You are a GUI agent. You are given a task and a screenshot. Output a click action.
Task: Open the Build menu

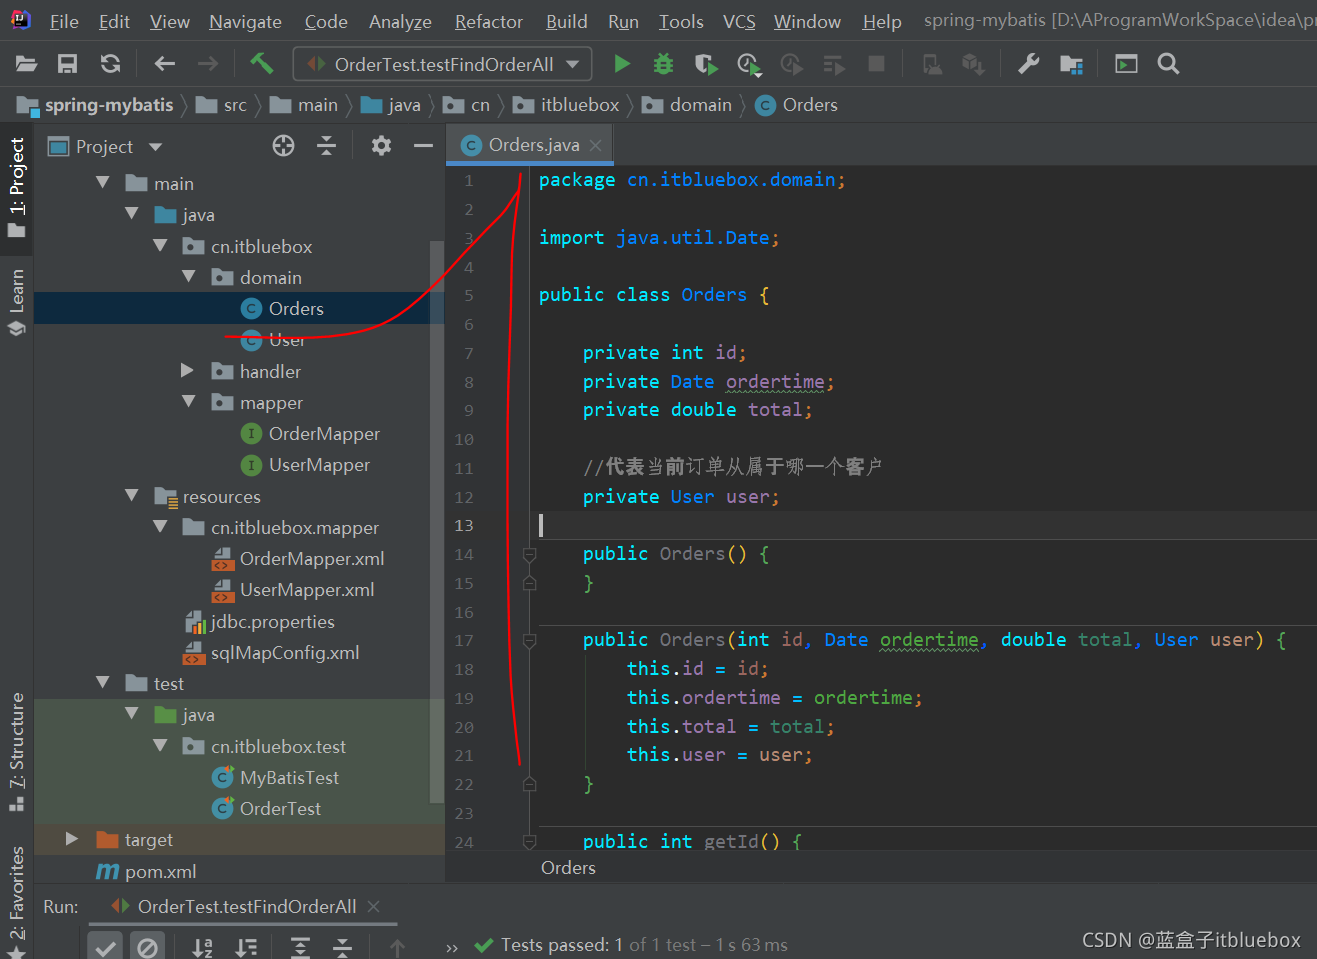tap(566, 22)
